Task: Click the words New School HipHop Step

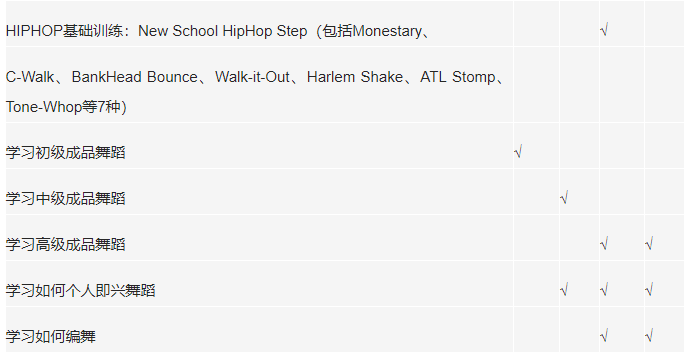Action: coord(223,31)
